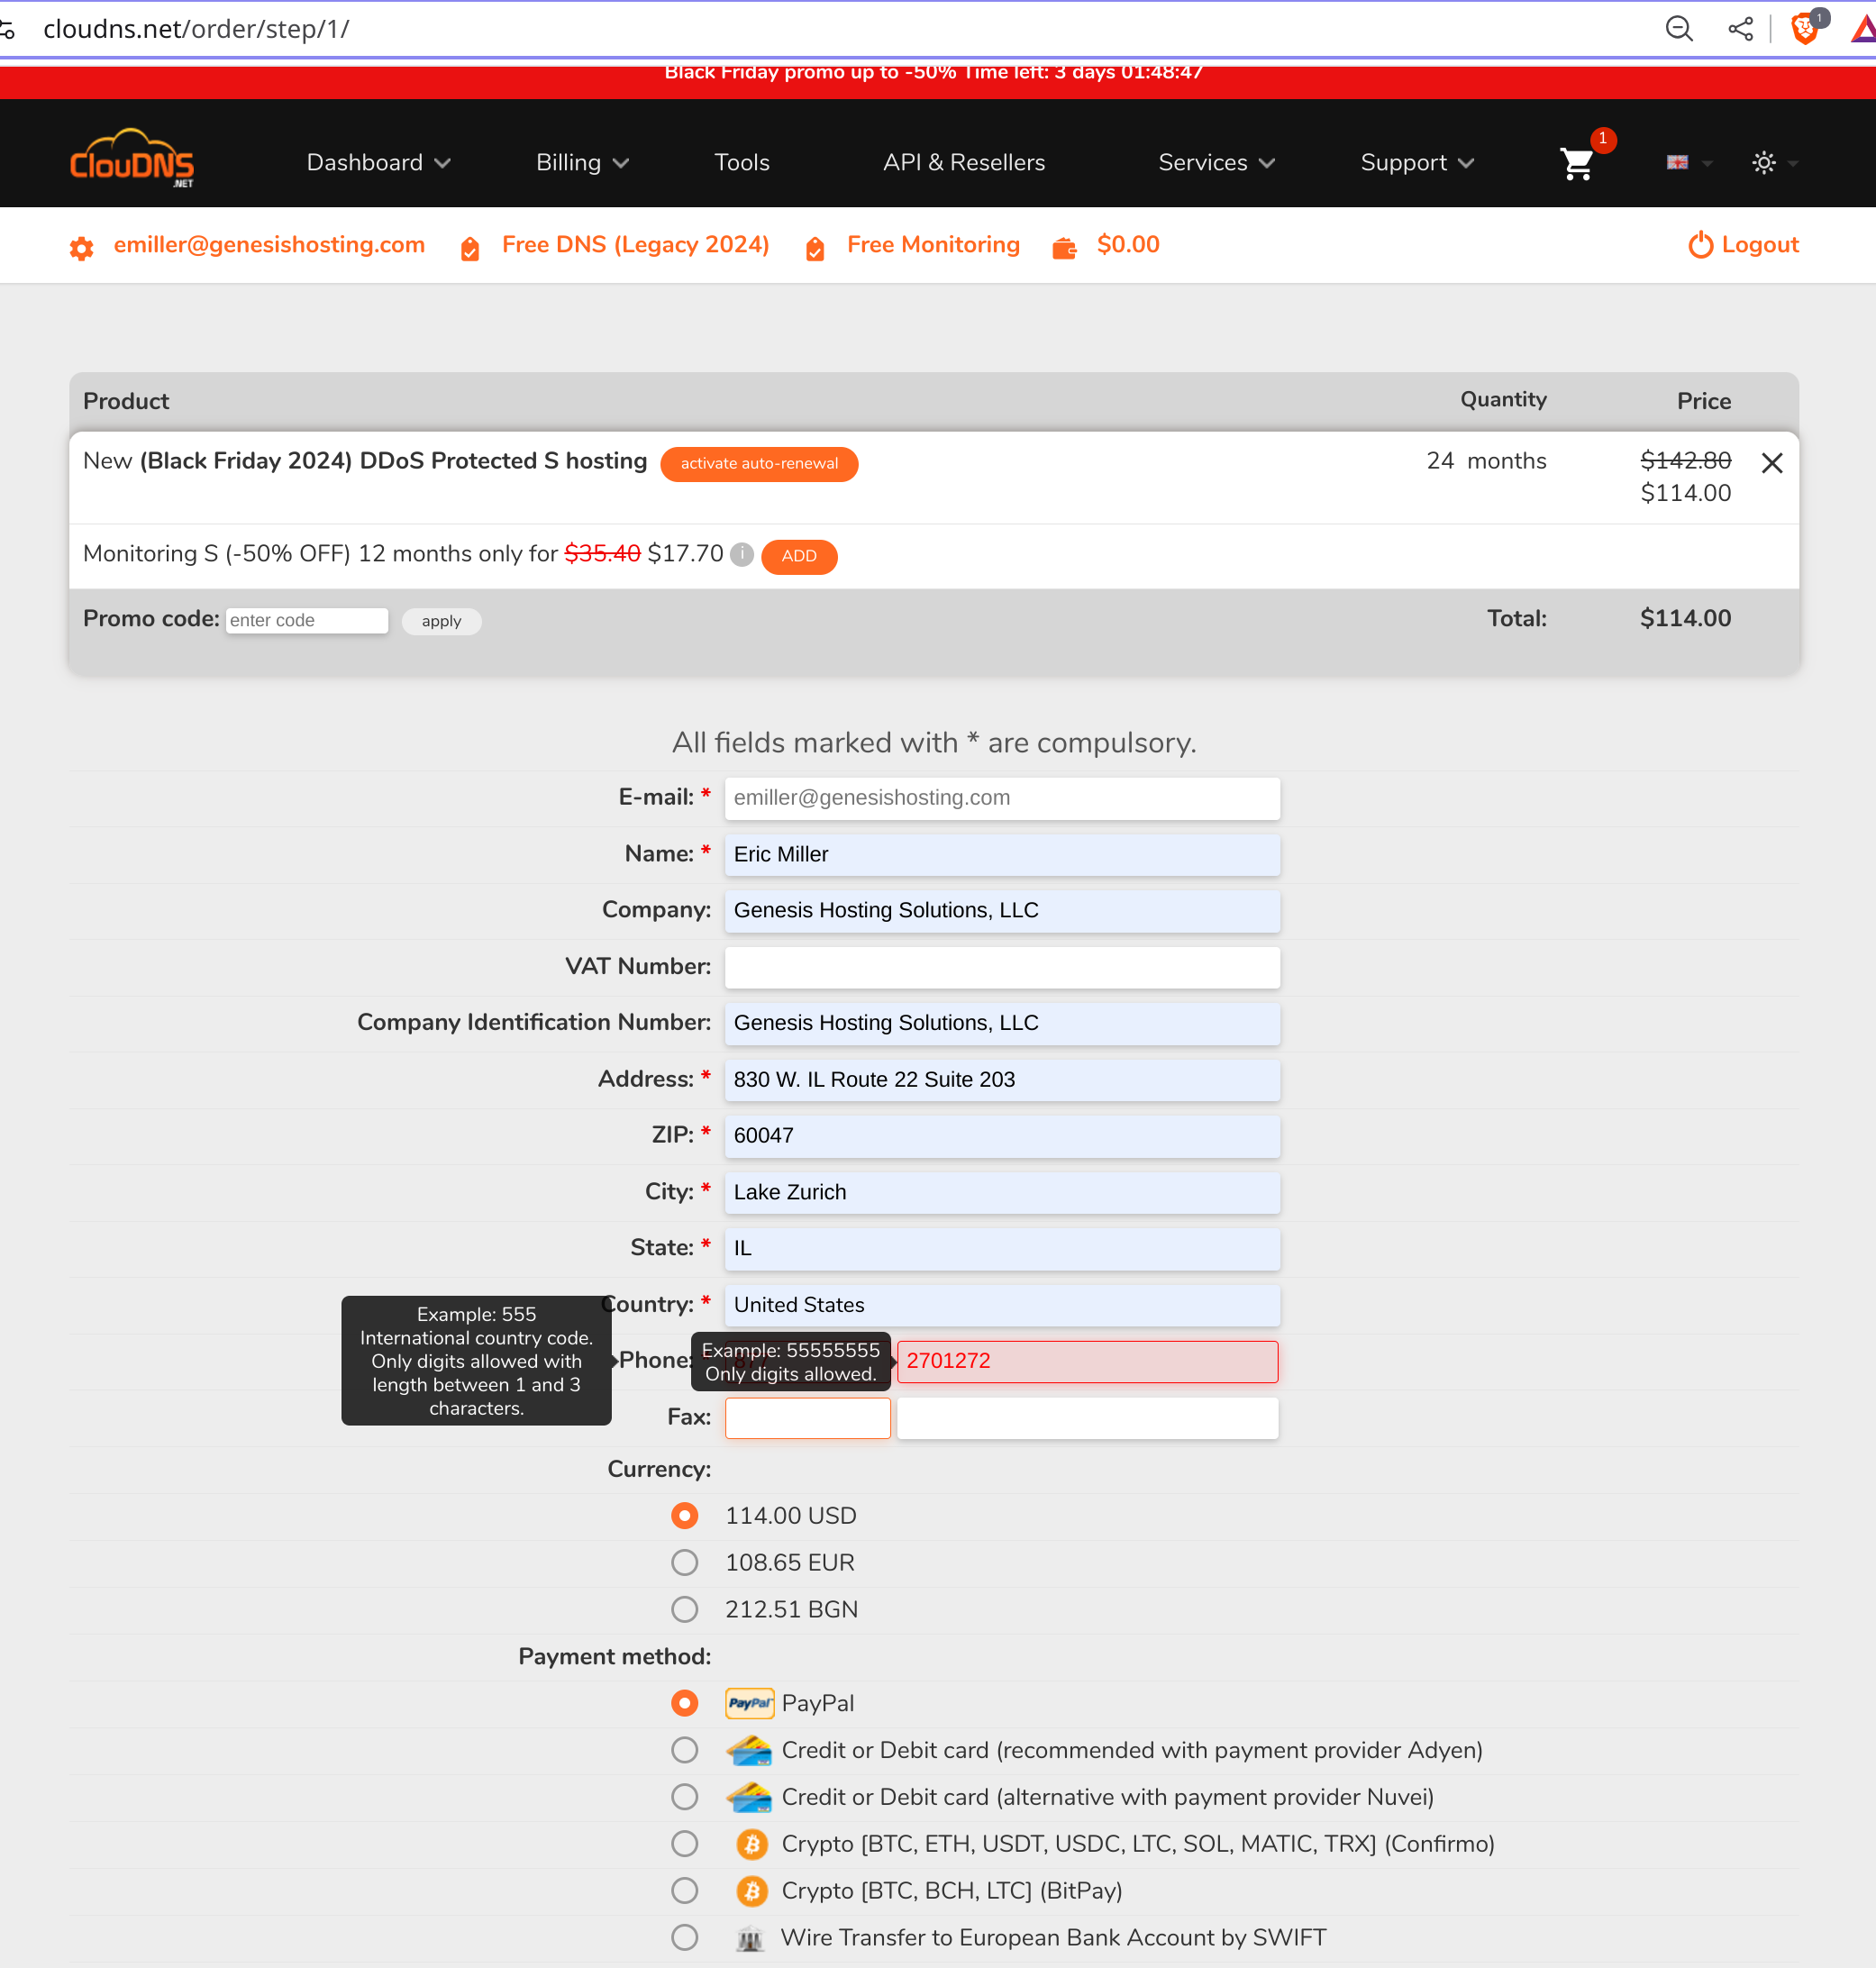Click the State field showing IL
1876x1968 pixels.
click(x=1002, y=1249)
